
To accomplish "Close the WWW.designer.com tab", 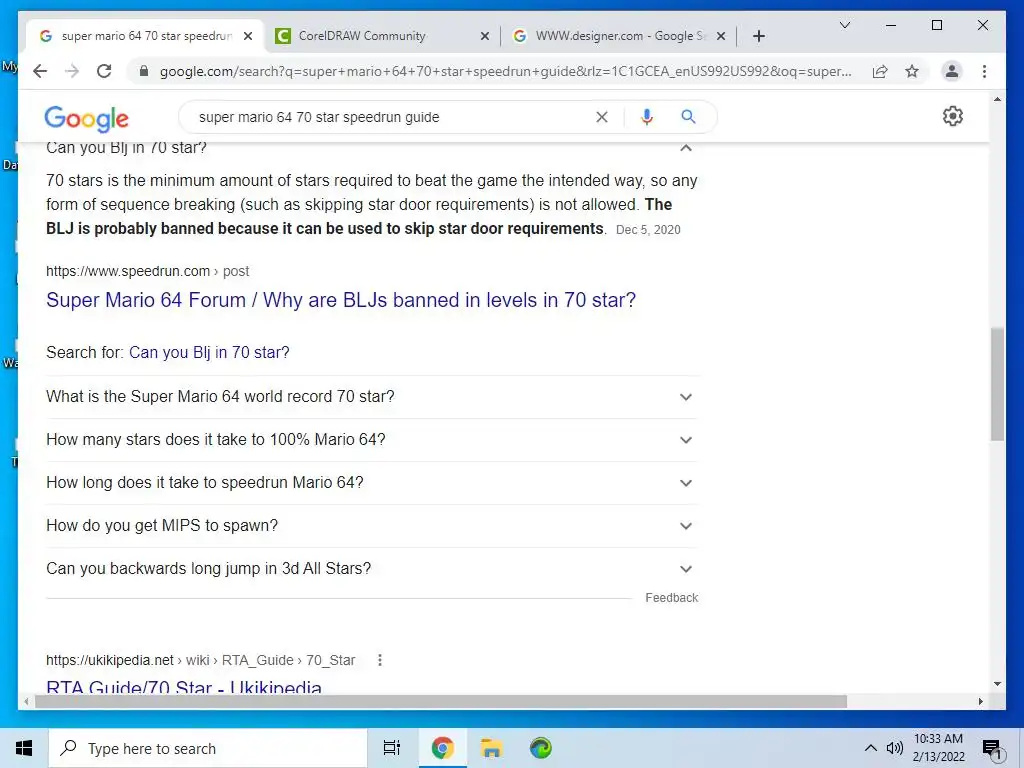I will click(x=721, y=36).
